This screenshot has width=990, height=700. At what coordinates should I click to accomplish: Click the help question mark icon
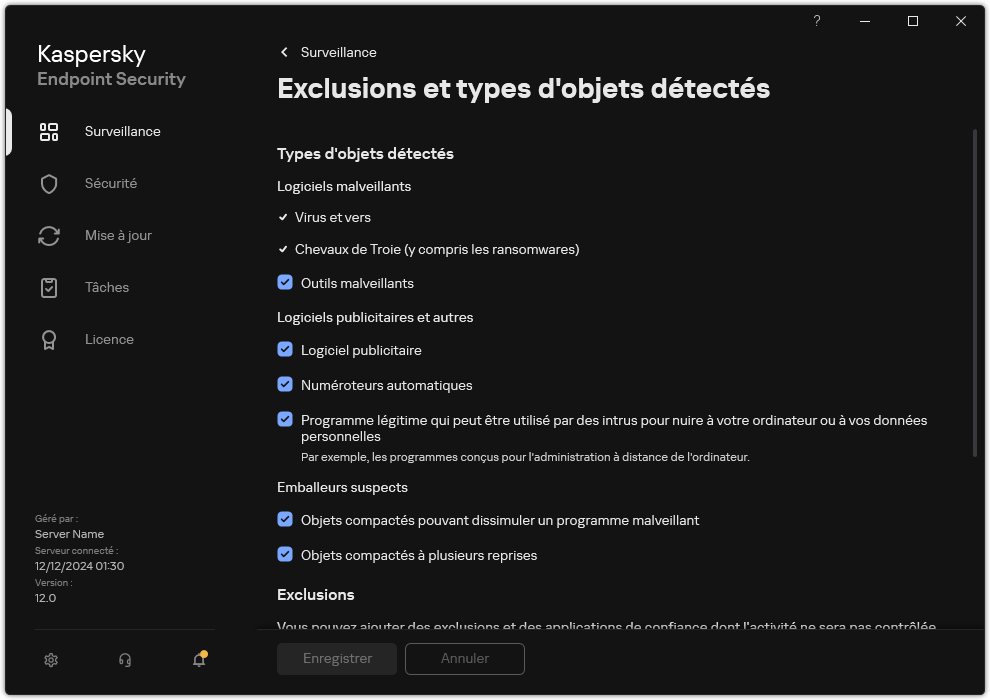pyautogui.click(x=816, y=21)
